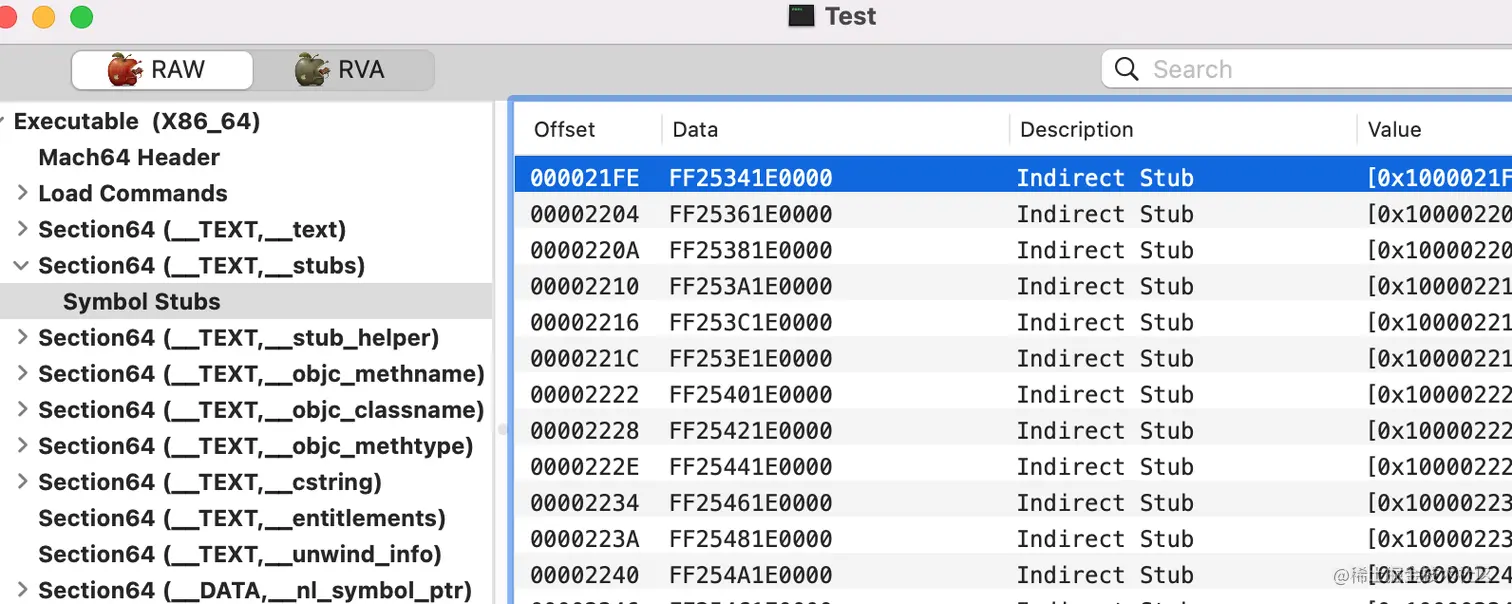Click the search magnifying glass icon
Image resolution: width=1512 pixels, height=604 pixels.
(1126, 69)
